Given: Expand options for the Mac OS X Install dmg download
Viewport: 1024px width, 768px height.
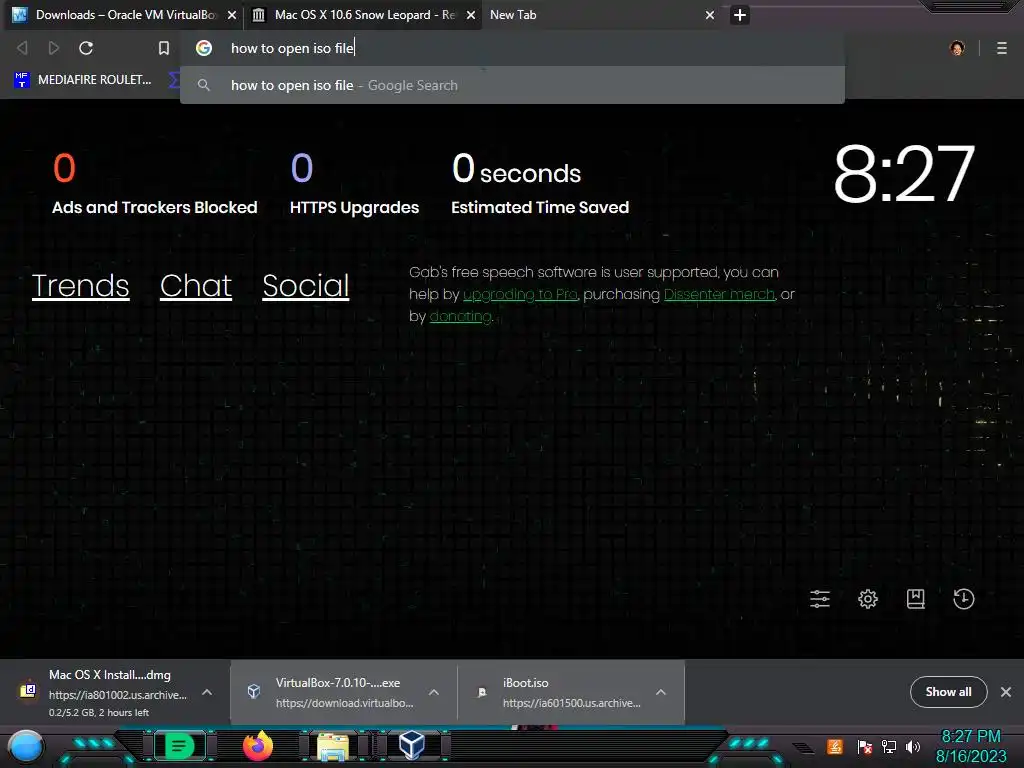Looking at the screenshot, I should click(x=207, y=692).
